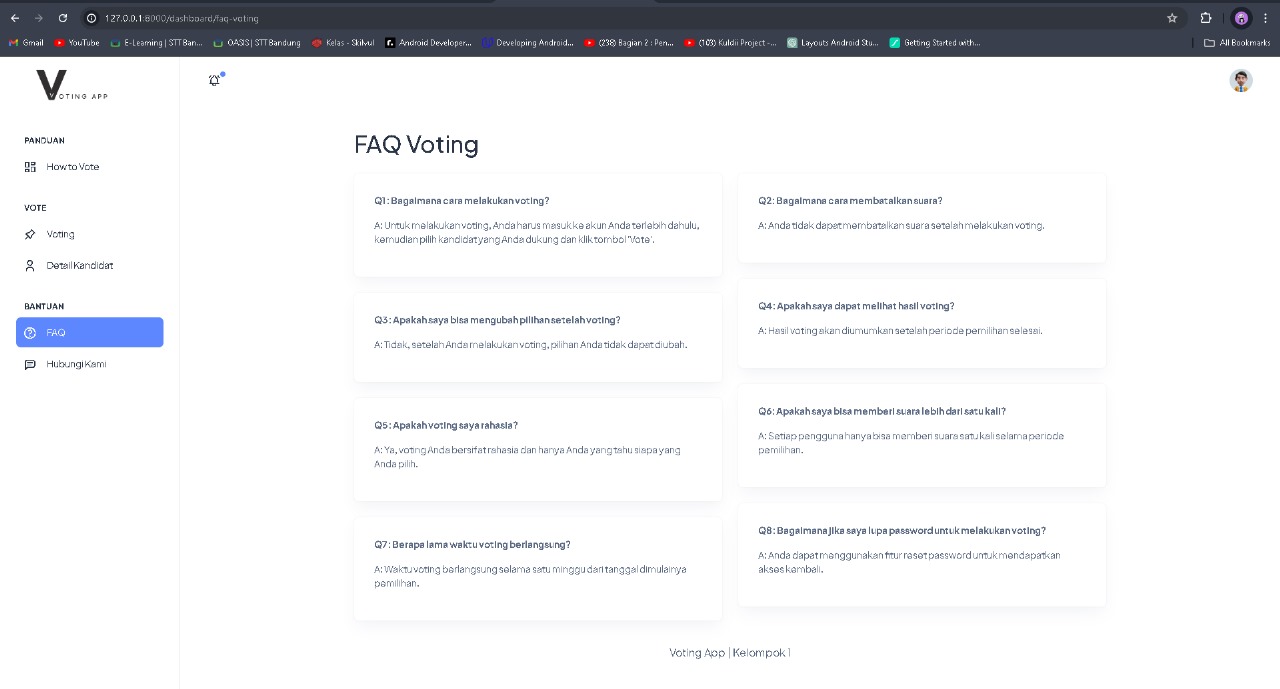Select the FAQ sidebar item
The height and width of the screenshot is (689, 1280).
(x=89, y=332)
